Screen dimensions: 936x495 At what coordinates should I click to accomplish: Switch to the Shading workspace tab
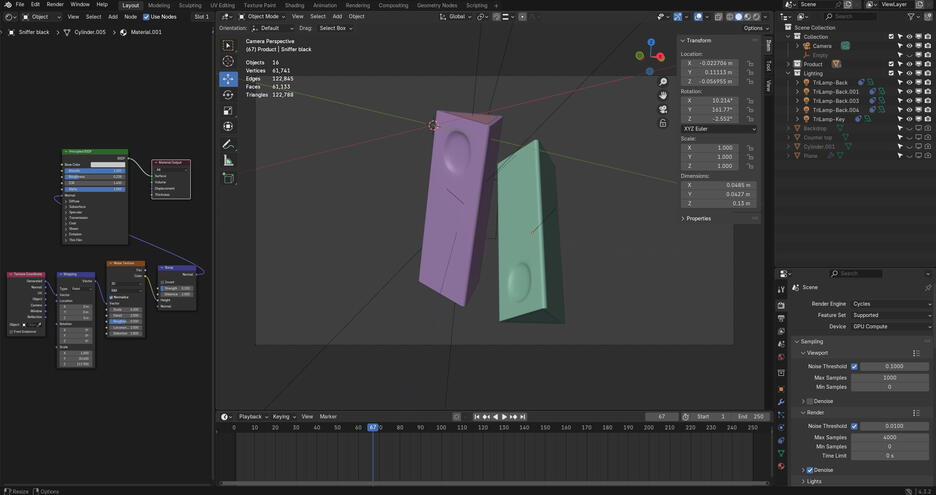coord(294,5)
